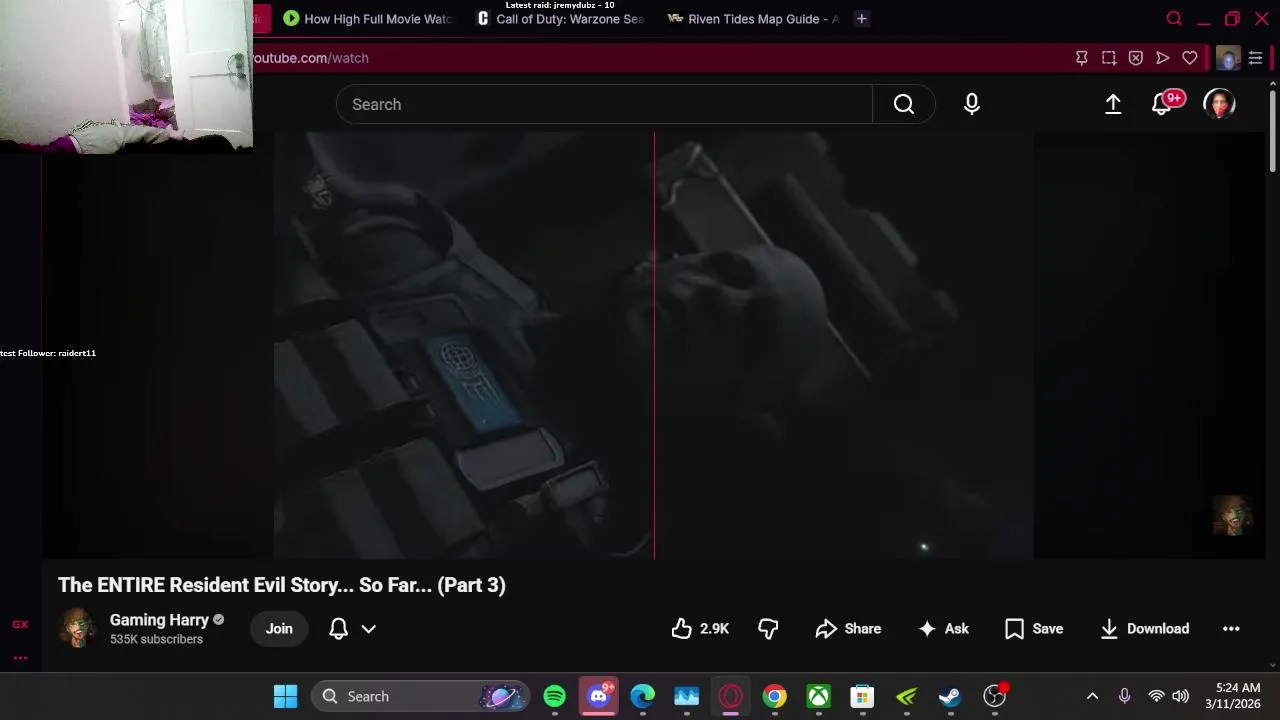Viewport: 1280px width, 720px height.
Task: Open Discord from the taskbar
Action: coord(598,696)
